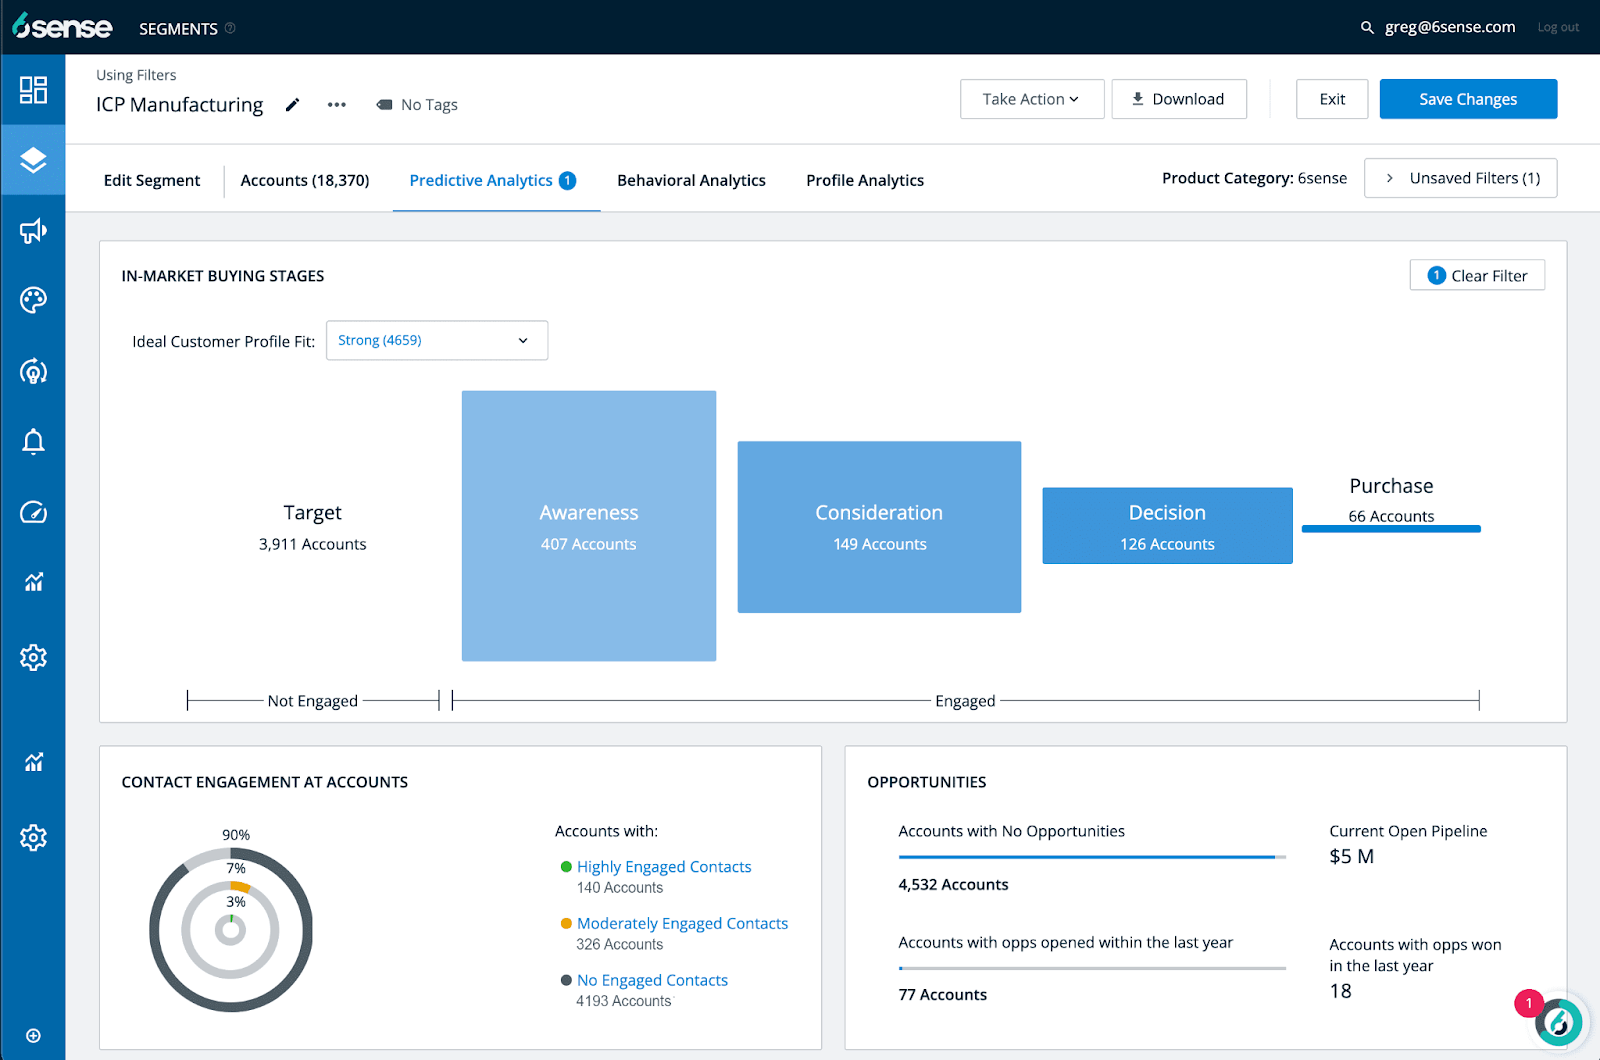Click the Save Changes button
This screenshot has width=1600, height=1060.
pos(1468,99)
